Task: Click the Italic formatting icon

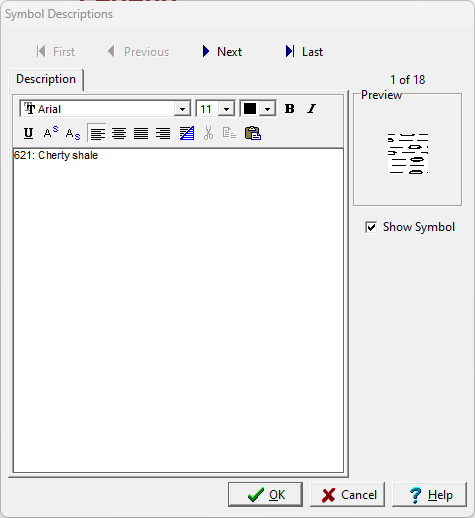Action: tap(311, 109)
